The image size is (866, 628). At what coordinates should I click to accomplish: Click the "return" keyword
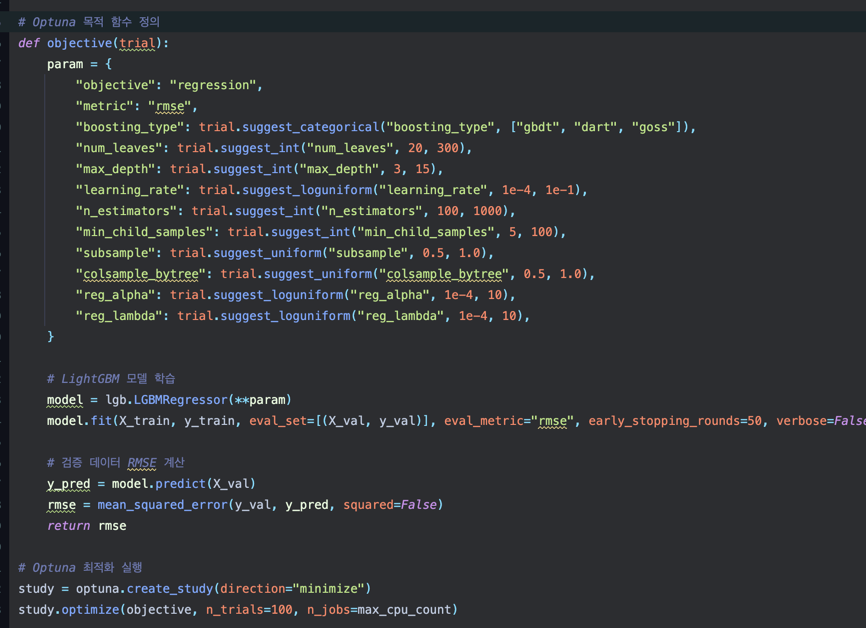click(68, 526)
